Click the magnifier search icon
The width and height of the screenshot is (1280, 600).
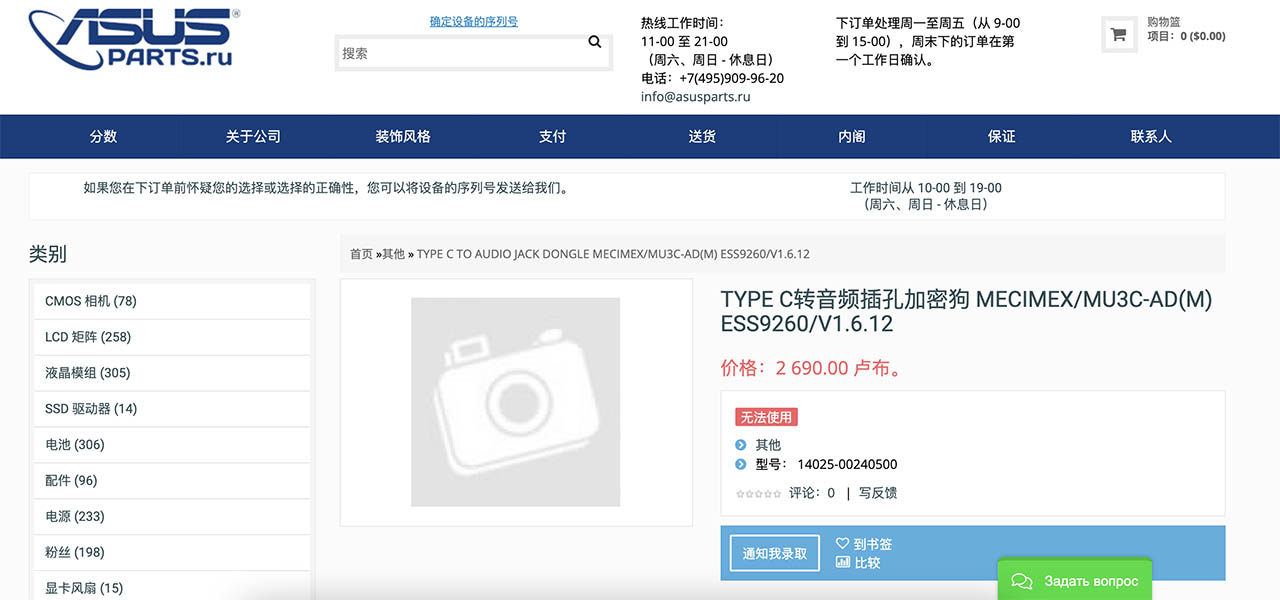coord(595,42)
